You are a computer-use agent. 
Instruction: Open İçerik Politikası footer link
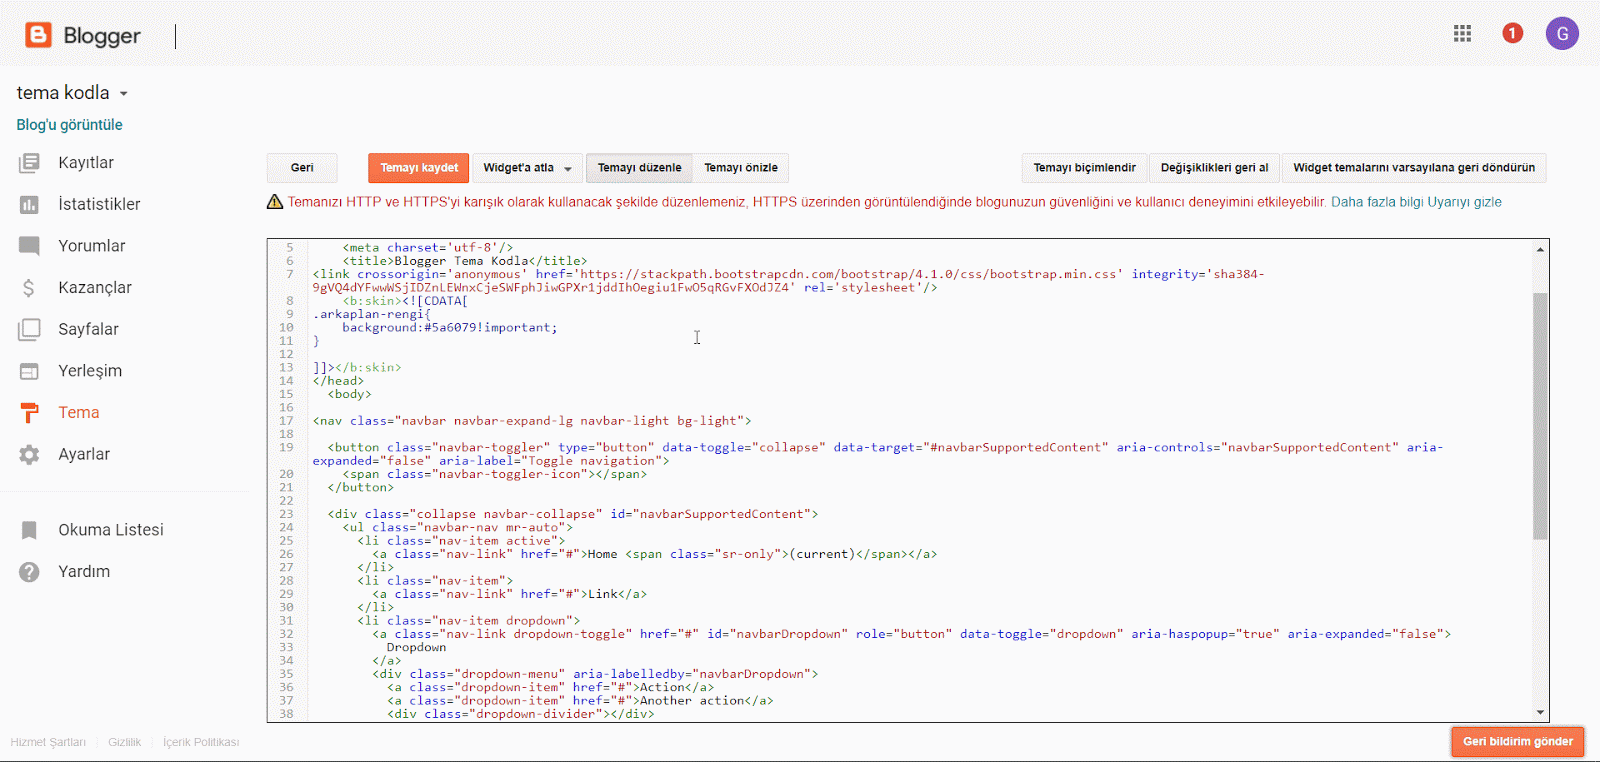pyautogui.click(x=201, y=742)
